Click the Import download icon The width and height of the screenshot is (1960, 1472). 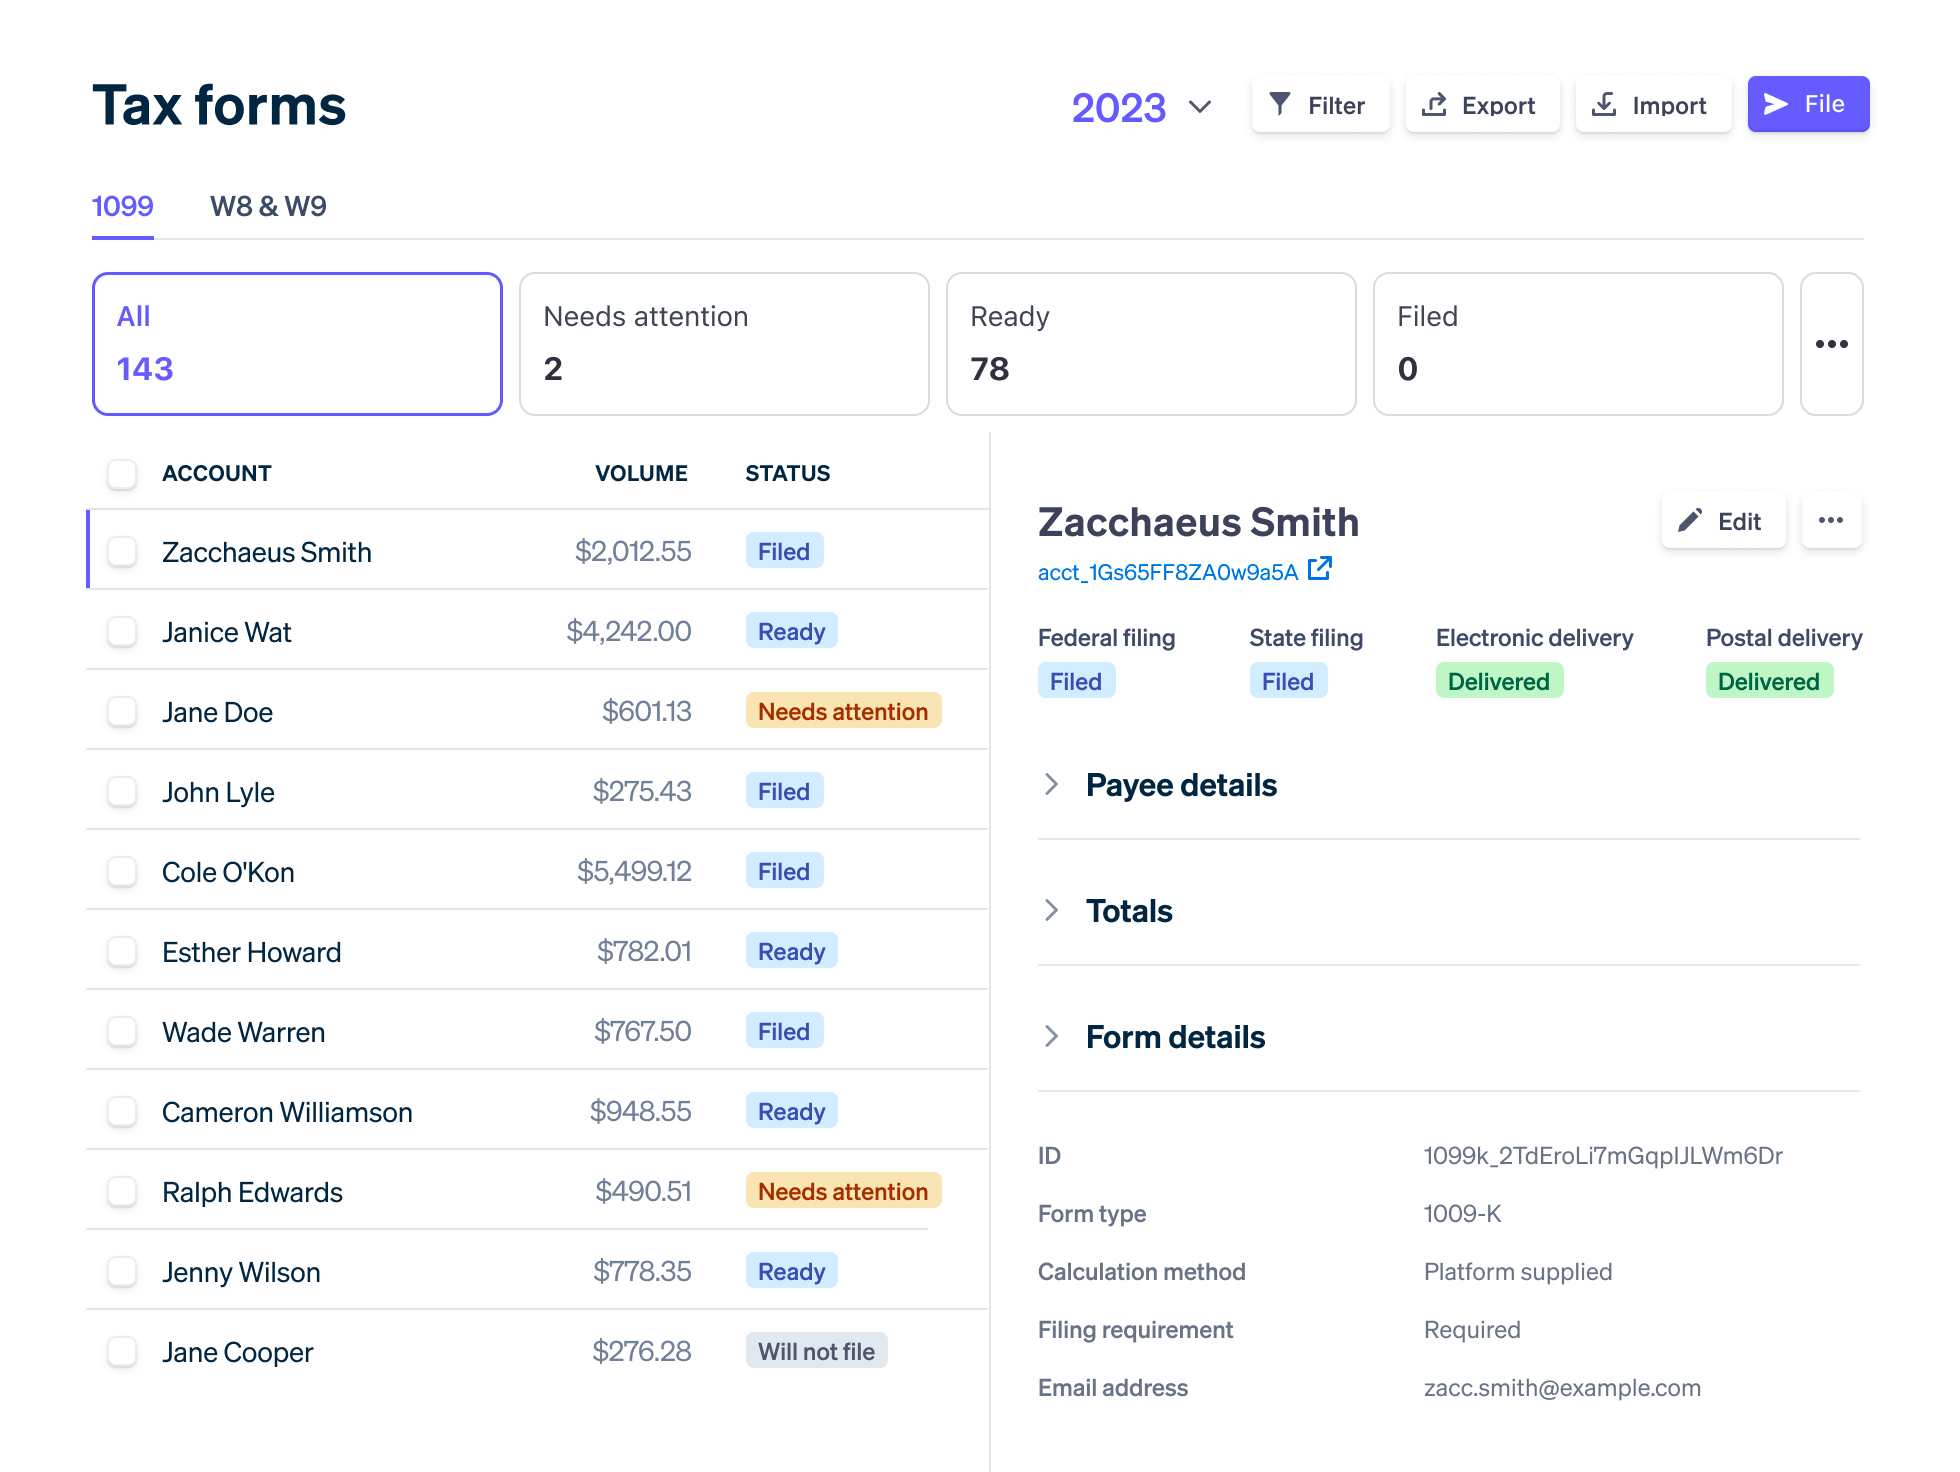click(1604, 104)
